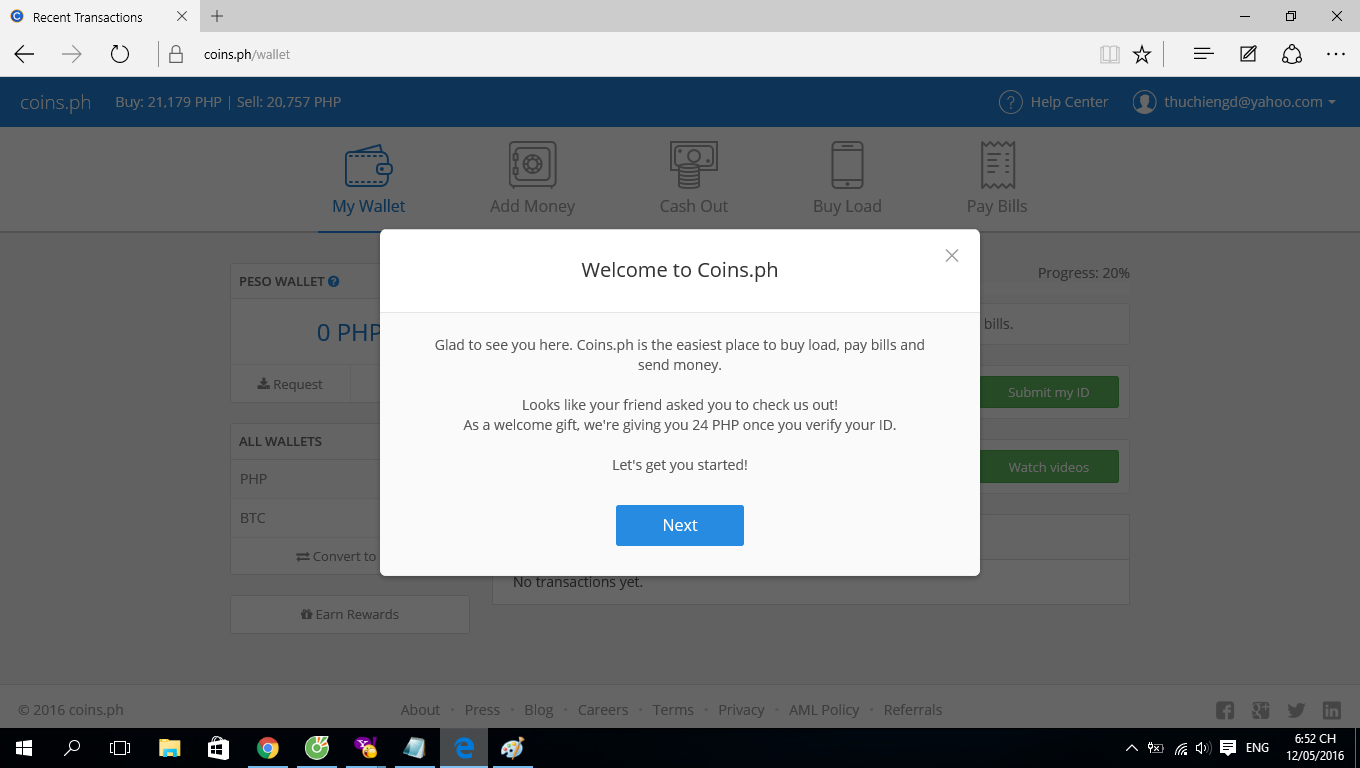Open coins.ph Facebook page icon
The height and width of the screenshot is (768, 1360).
click(1225, 710)
